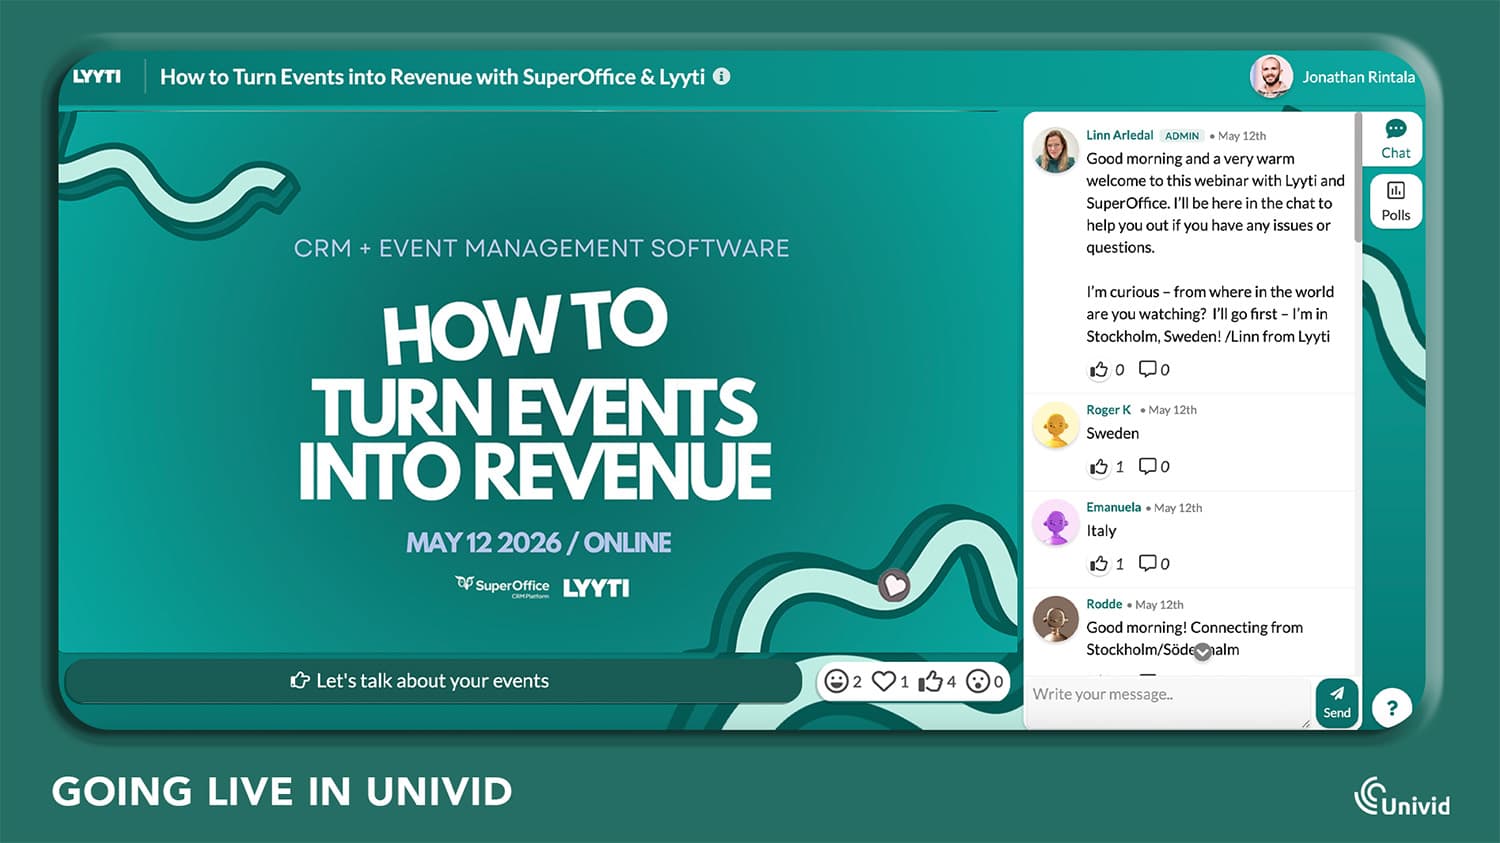Image resolution: width=1500 pixels, height=843 pixels.
Task: Click the Lyyti logo in header
Action: (x=97, y=76)
